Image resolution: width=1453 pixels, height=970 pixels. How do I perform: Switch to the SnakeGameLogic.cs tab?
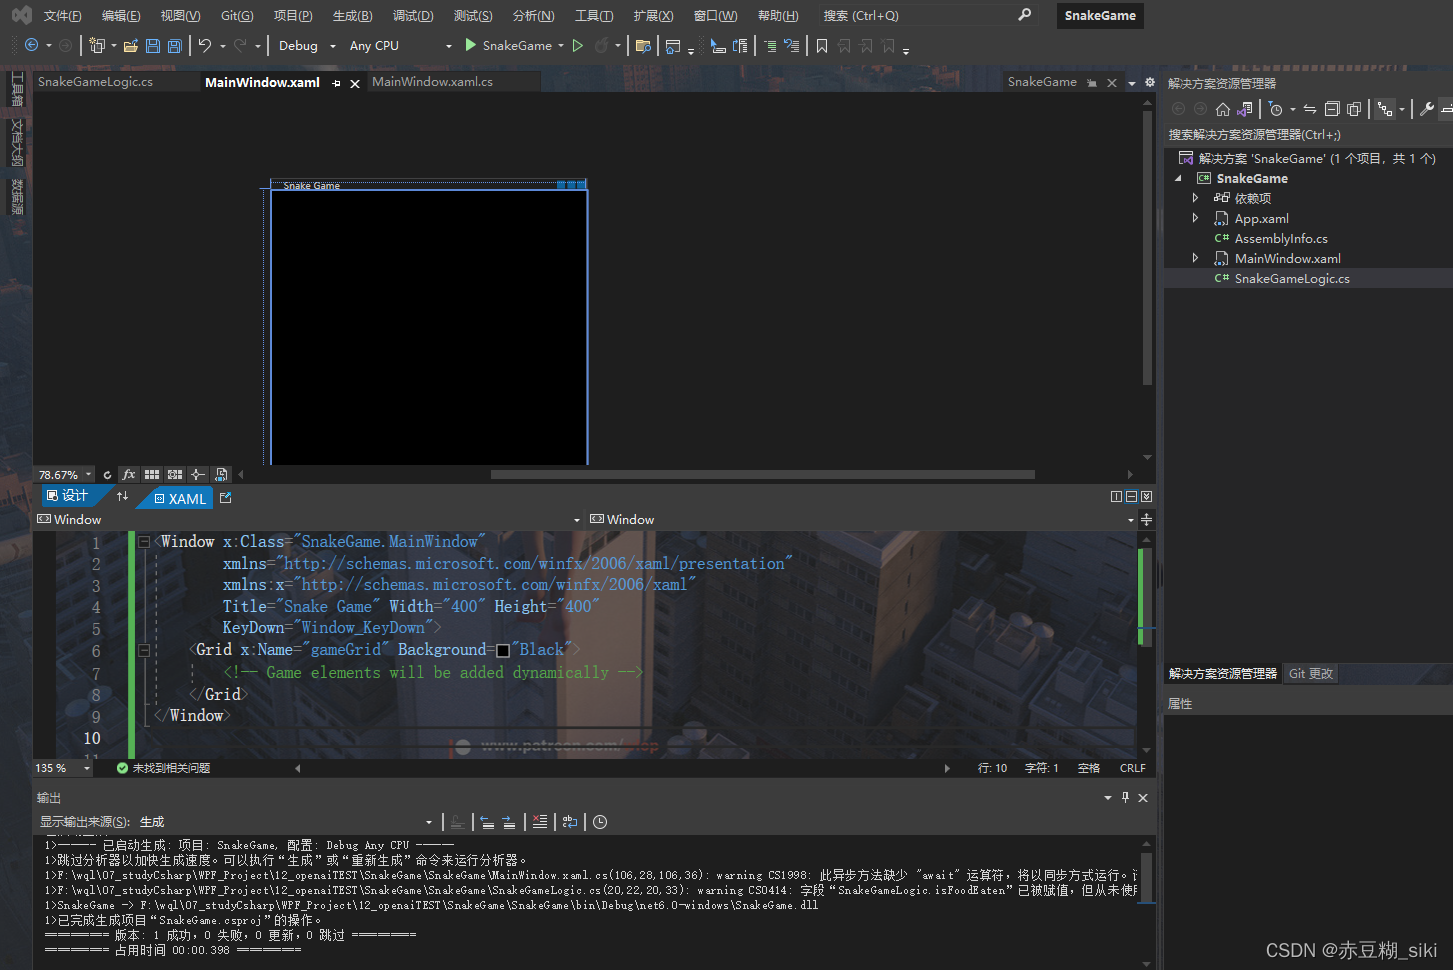(96, 82)
